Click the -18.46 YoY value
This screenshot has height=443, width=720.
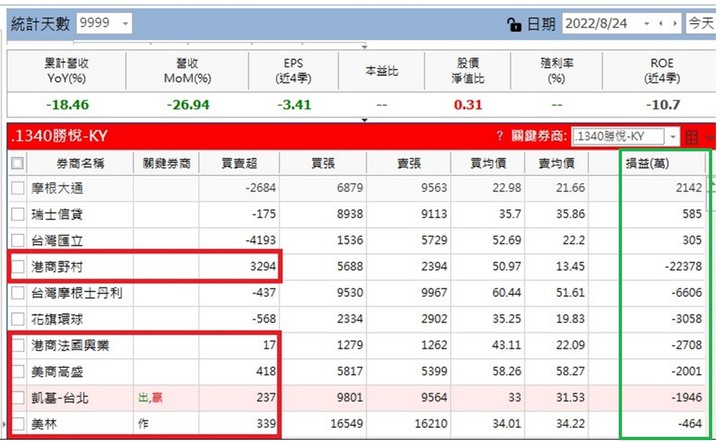click(67, 105)
